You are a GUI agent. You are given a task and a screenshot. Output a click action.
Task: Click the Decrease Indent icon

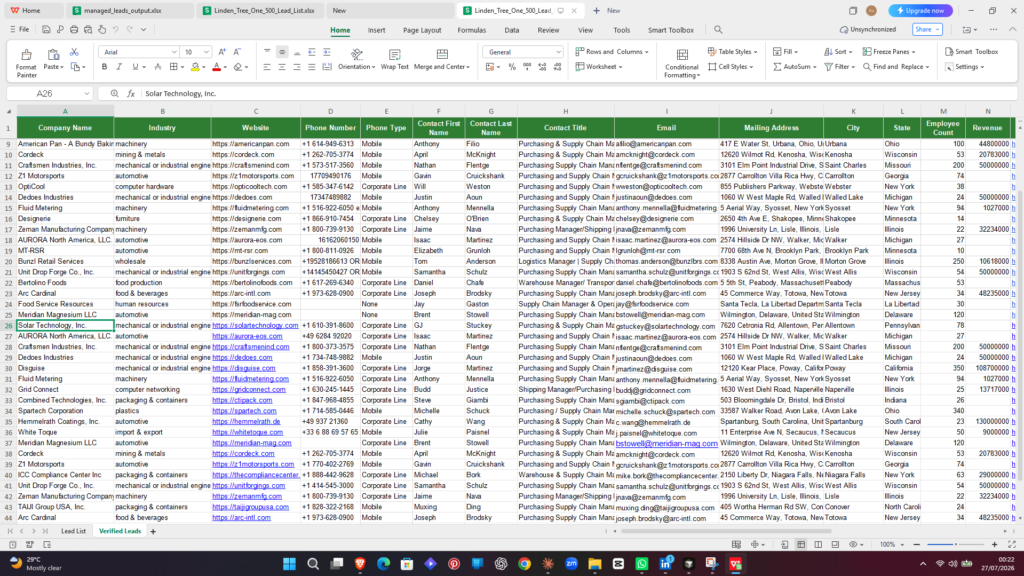(x=312, y=52)
